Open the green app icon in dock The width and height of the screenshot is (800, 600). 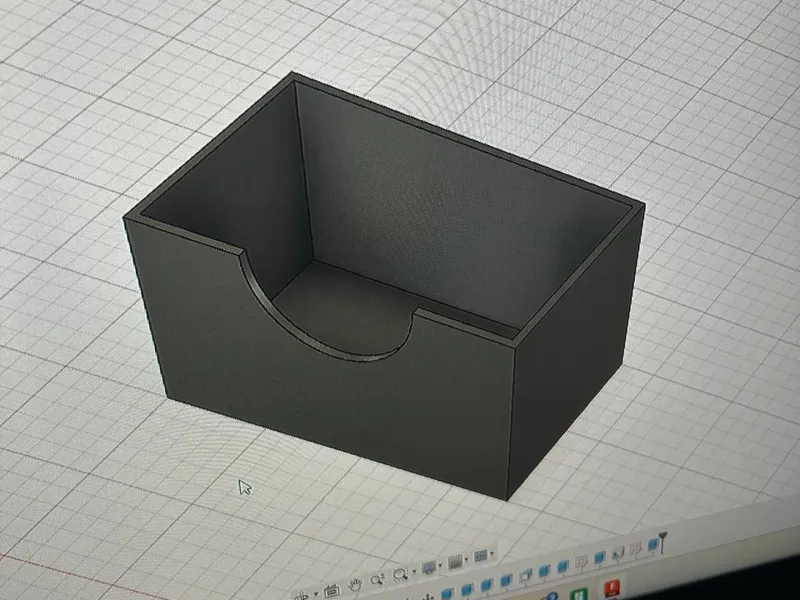coord(580,594)
